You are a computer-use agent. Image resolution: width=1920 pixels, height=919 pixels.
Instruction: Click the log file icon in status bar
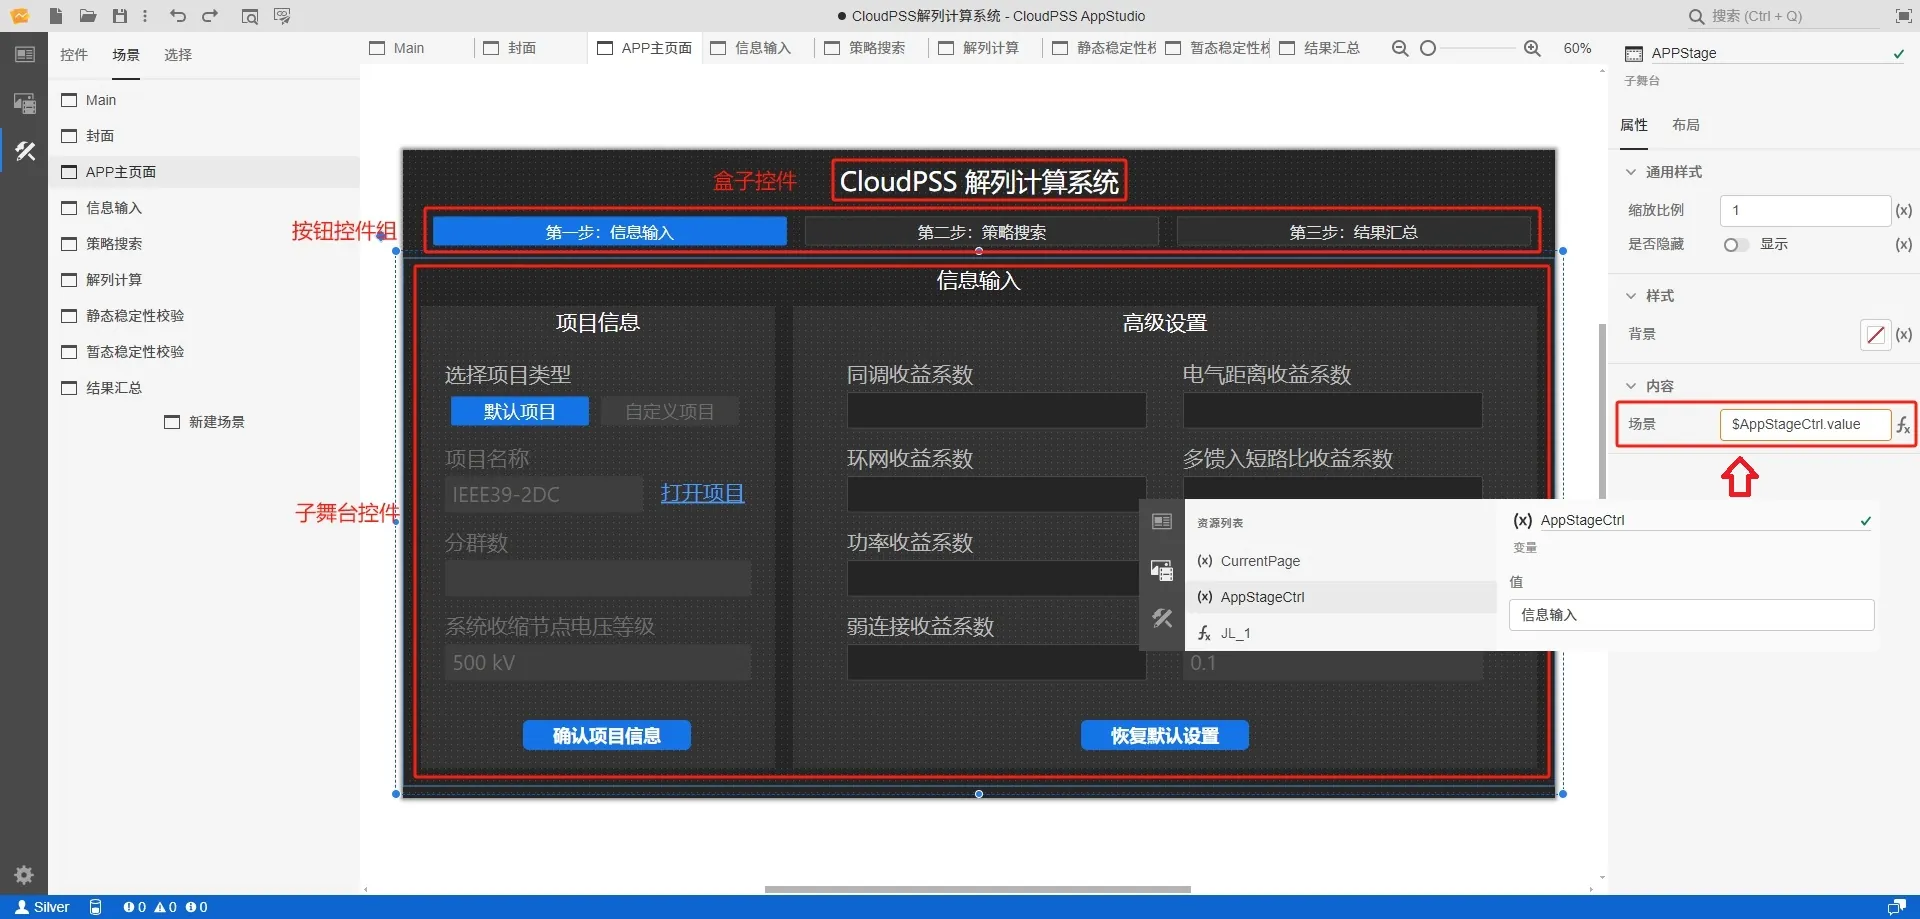[x=96, y=907]
